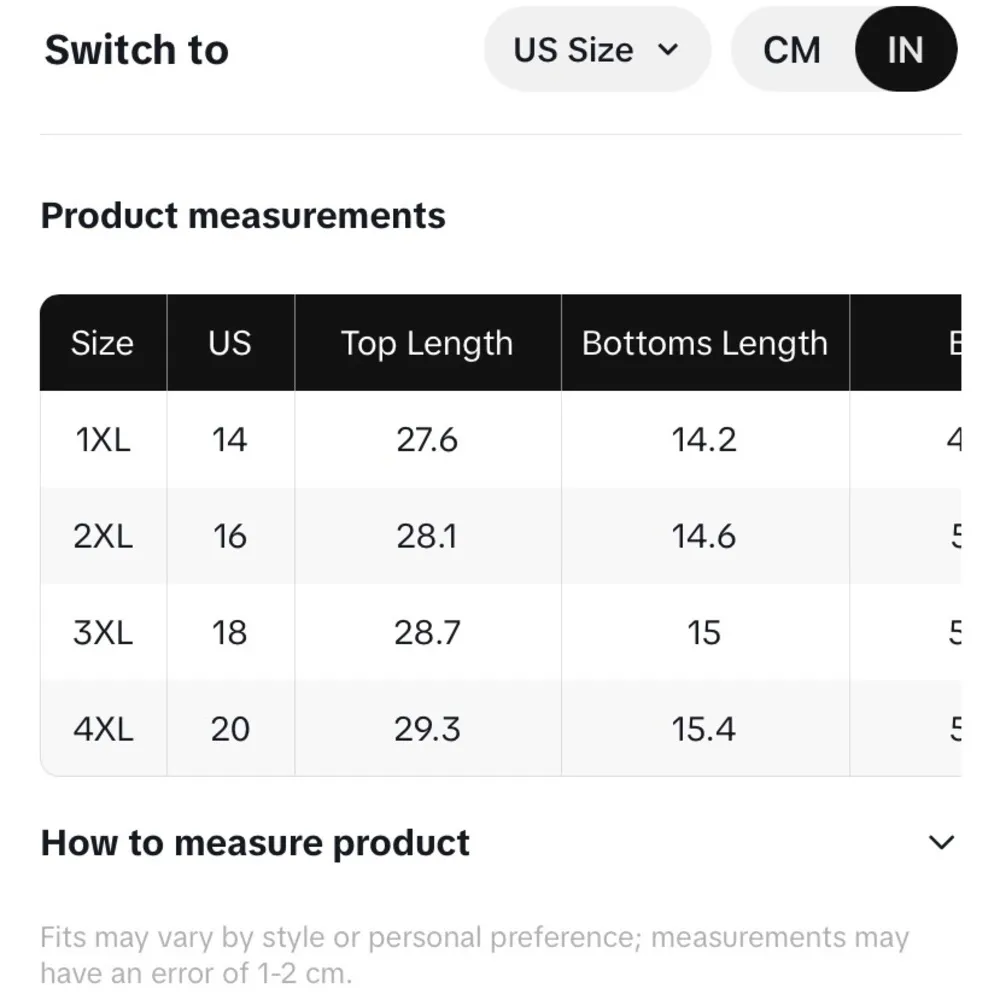Image resolution: width=1000 pixels, height=1000 pixels.
Task: Click the chevron beside How to measure product
Action: (x=941, y=843)
